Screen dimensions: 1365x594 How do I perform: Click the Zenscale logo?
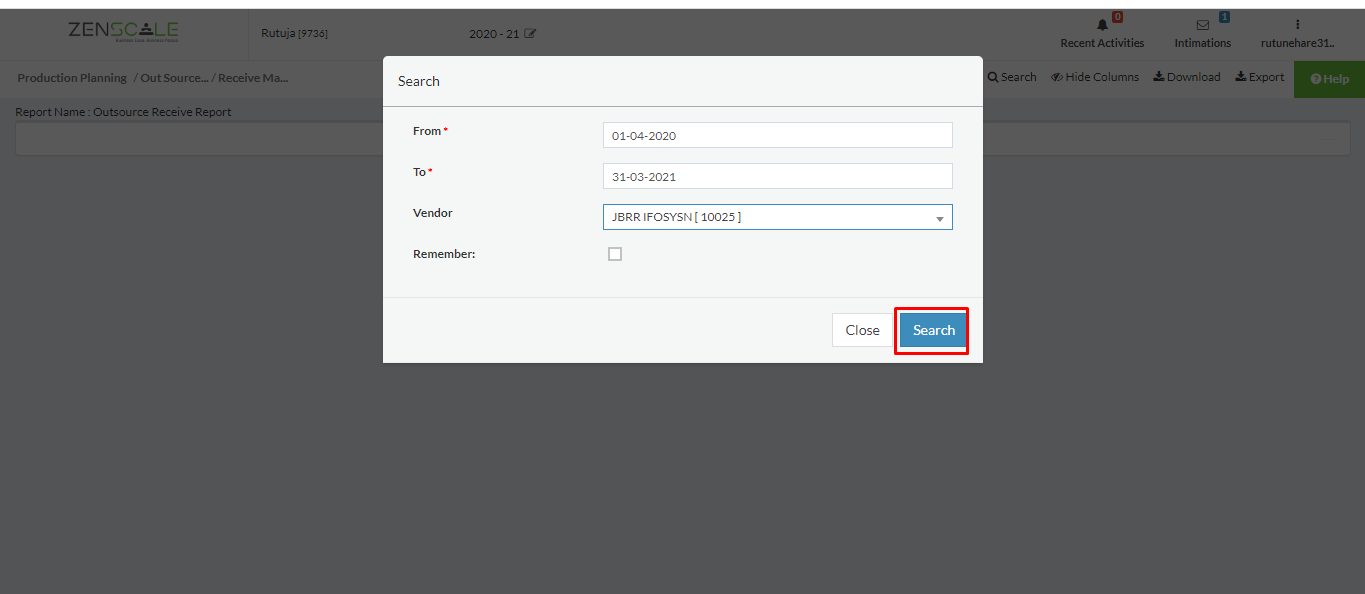(x=124, y=32)
